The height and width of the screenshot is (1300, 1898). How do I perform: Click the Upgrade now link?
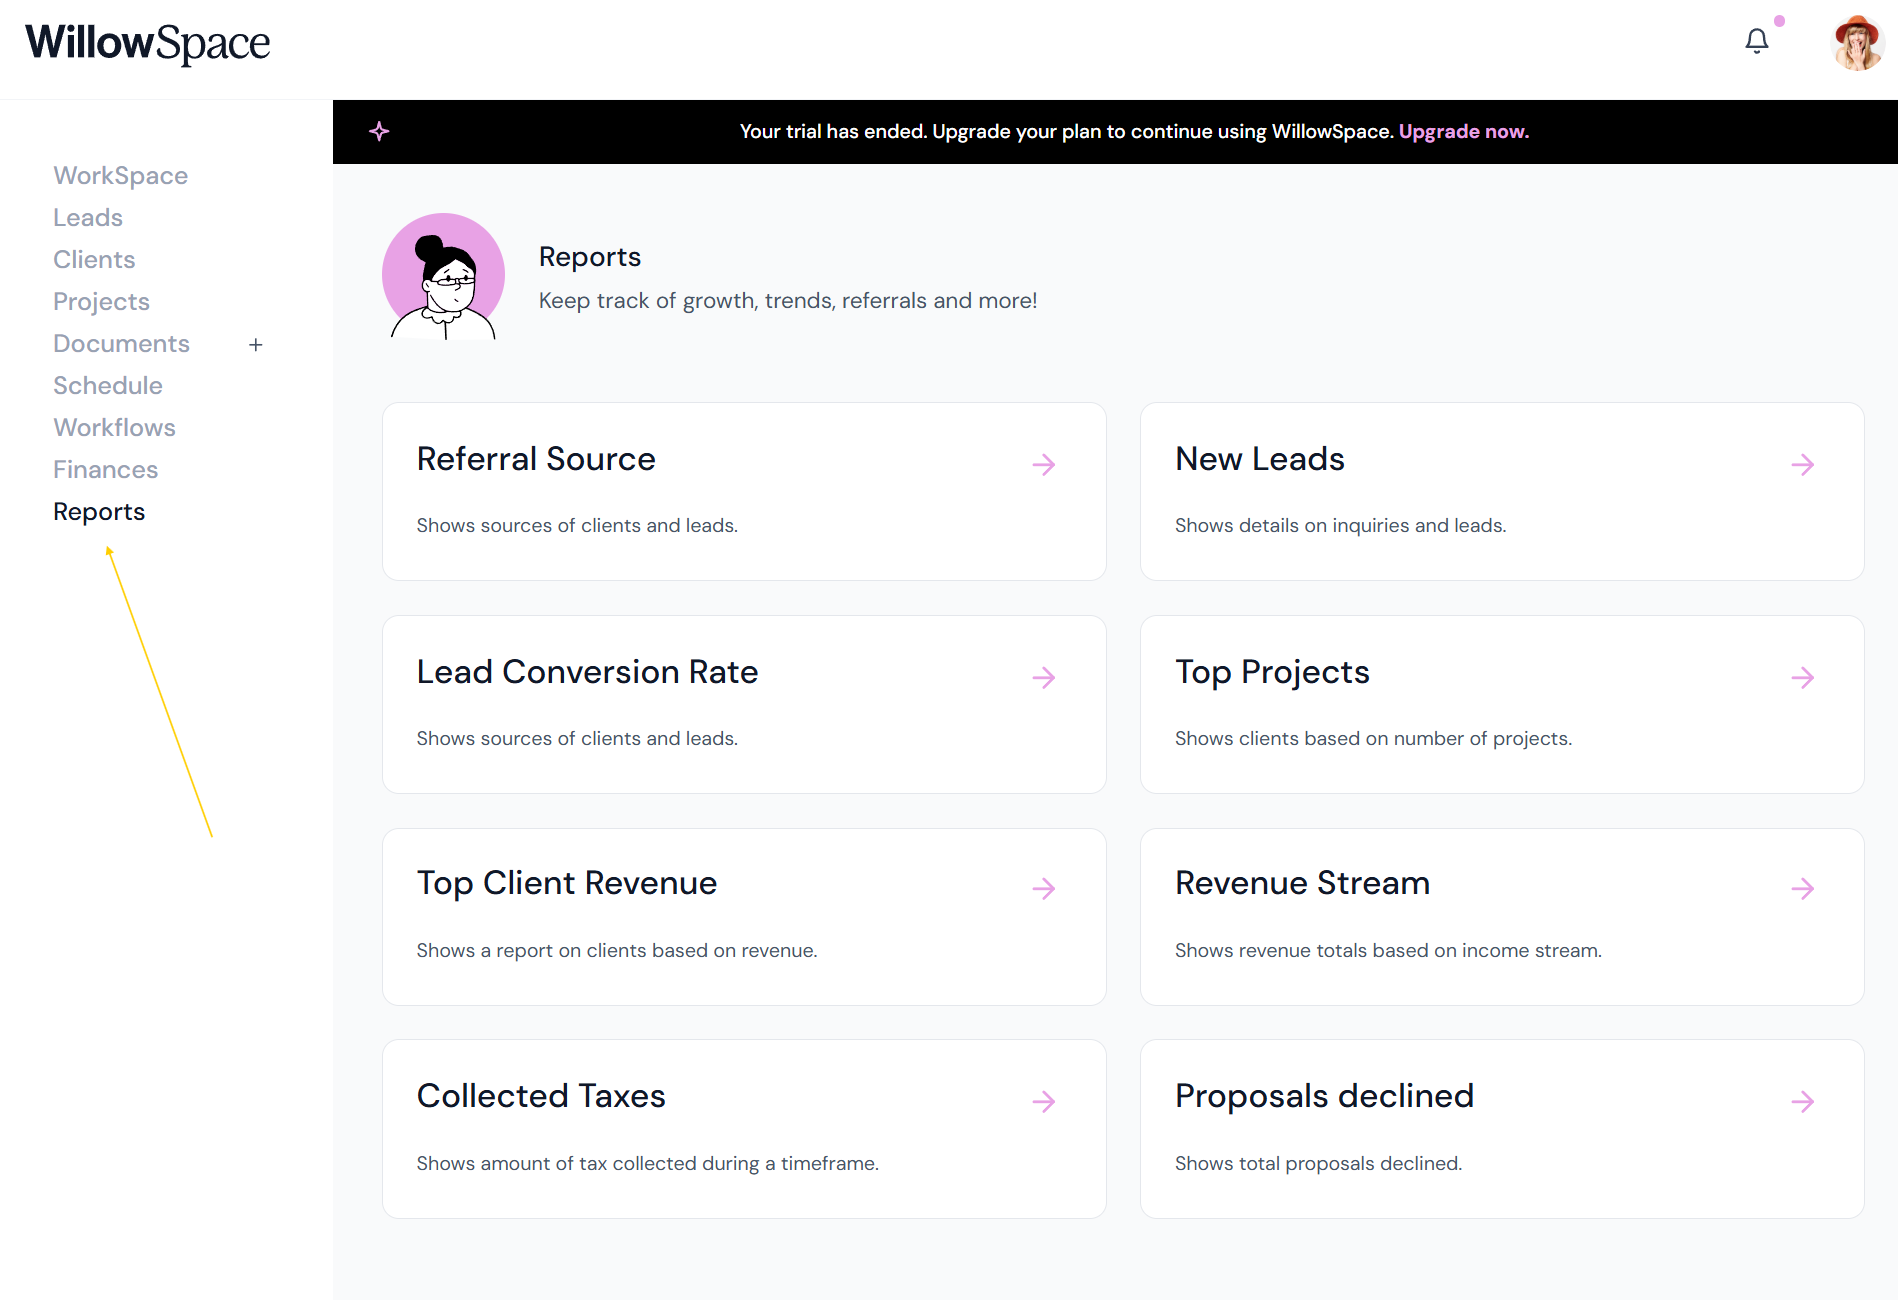tap(1463, 131)
